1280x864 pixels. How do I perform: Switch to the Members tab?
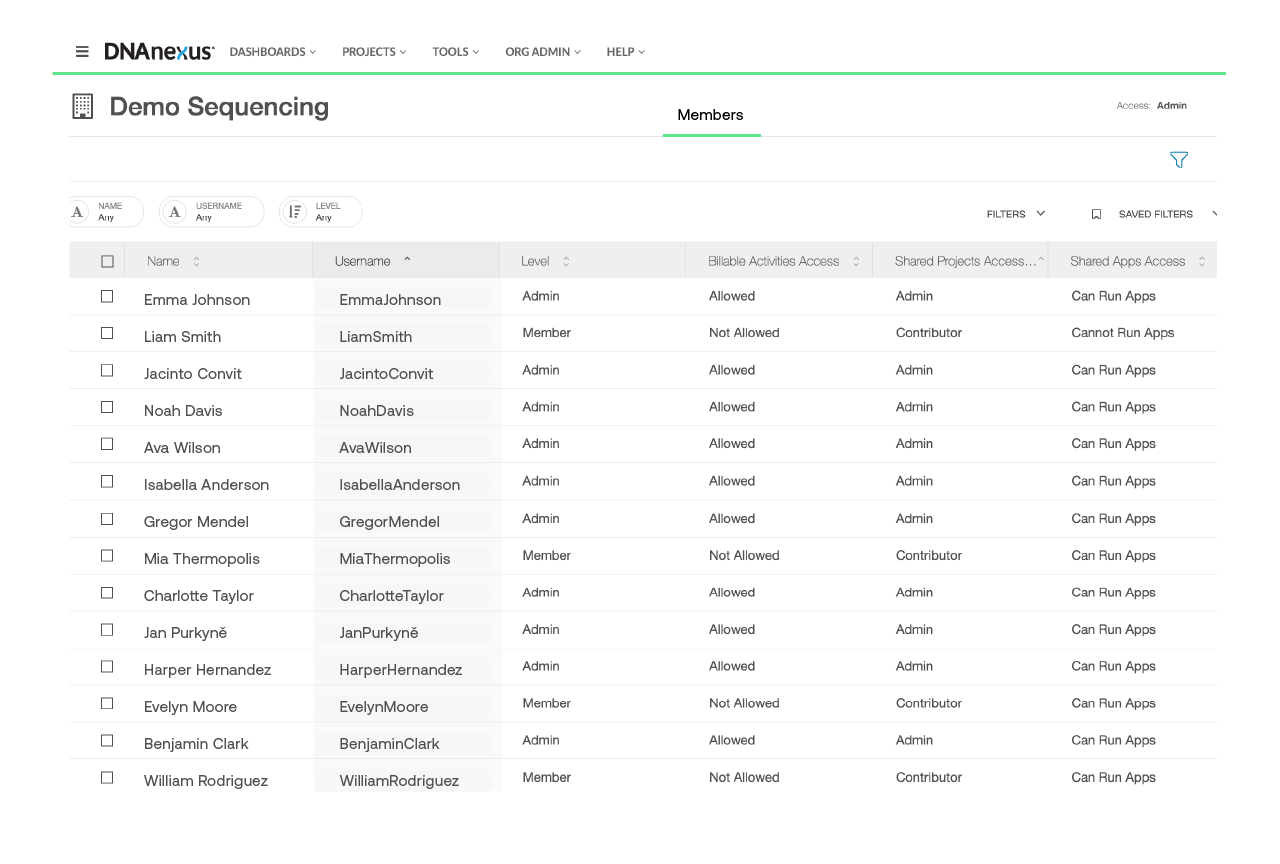coord(710,115)
